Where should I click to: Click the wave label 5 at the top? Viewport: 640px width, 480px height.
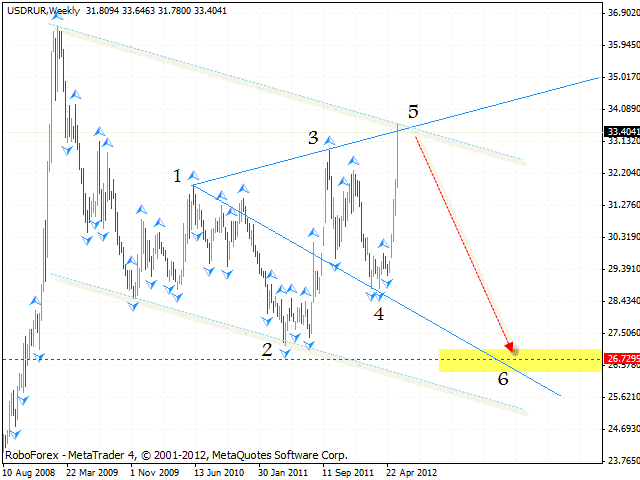[x=413, y=110]
